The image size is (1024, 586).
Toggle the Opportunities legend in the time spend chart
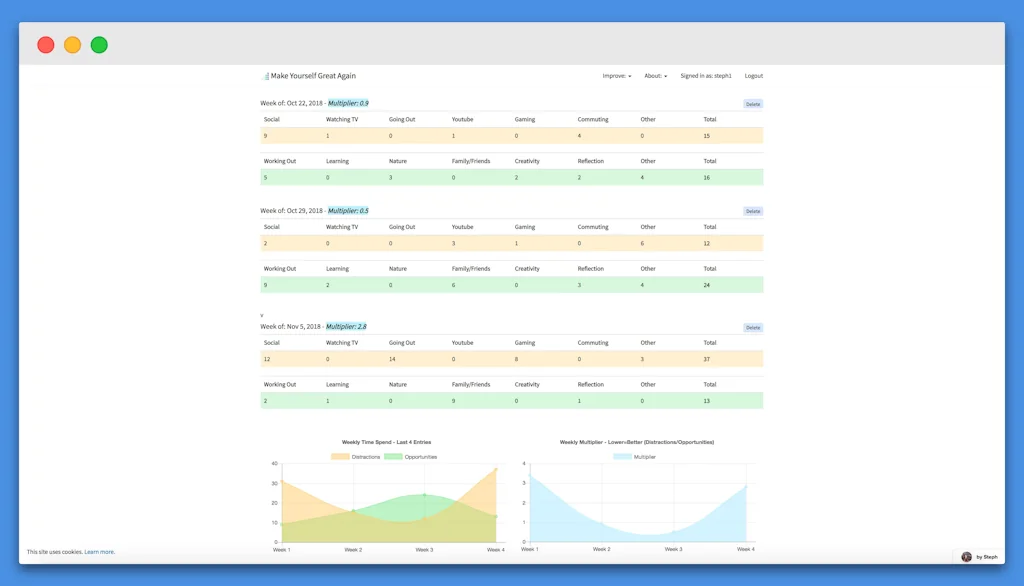[x=411, y=457]
